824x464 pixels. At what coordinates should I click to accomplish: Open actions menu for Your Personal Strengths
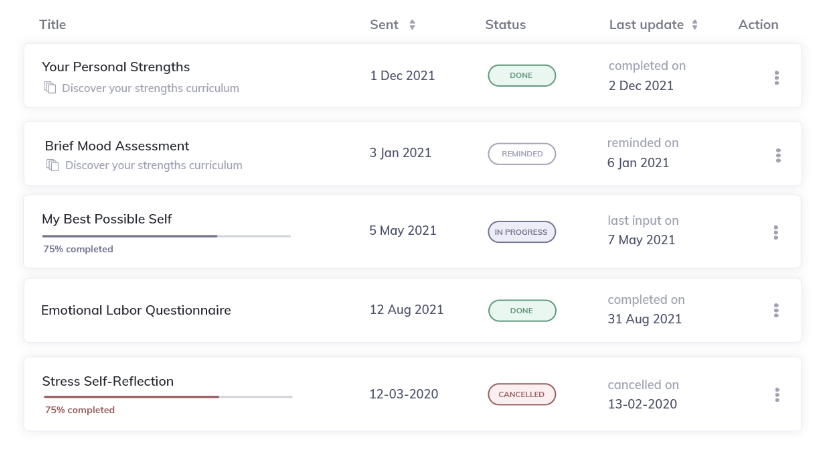pos(777,77)
